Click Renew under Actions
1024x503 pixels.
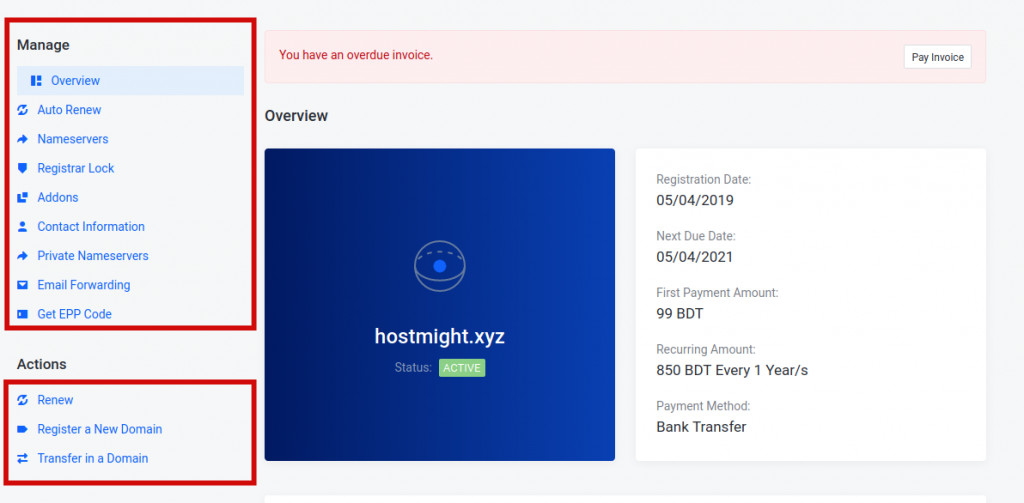tap(55, 400)
